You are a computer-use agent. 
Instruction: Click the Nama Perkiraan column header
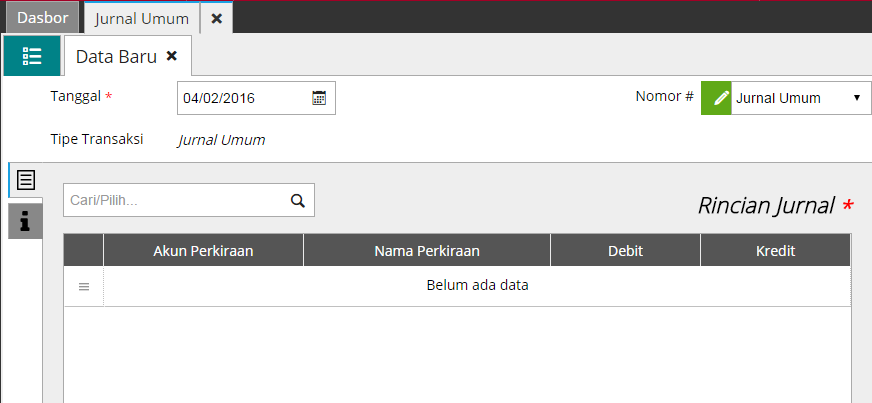(x=427, y=250)
